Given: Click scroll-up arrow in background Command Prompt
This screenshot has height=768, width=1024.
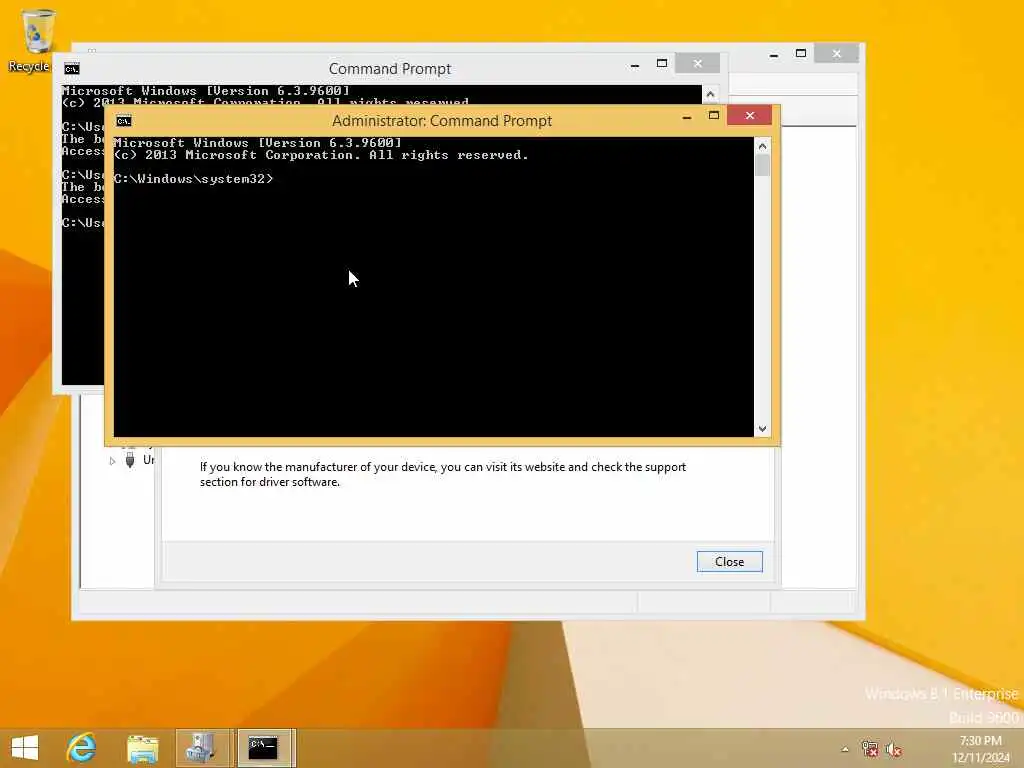Looking at the screenshot, I should 710,95.
